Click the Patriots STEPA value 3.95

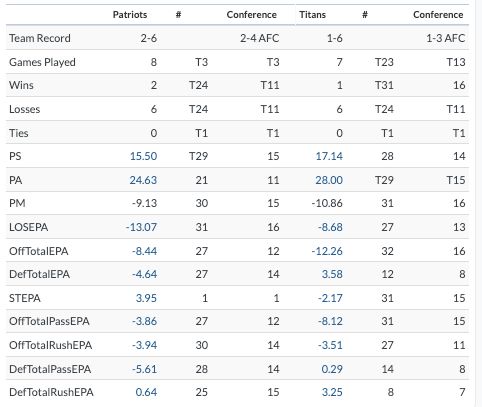tap(146, 298)
